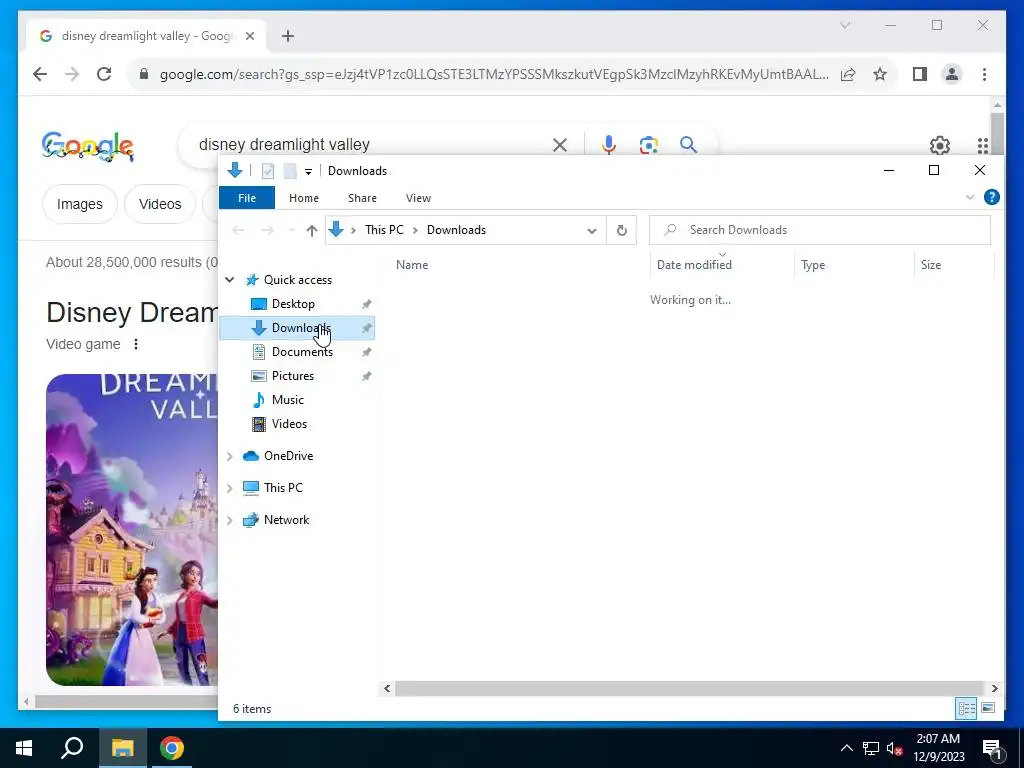Click the Google logo
This screenshot has width=1024, height=768.
88,146
